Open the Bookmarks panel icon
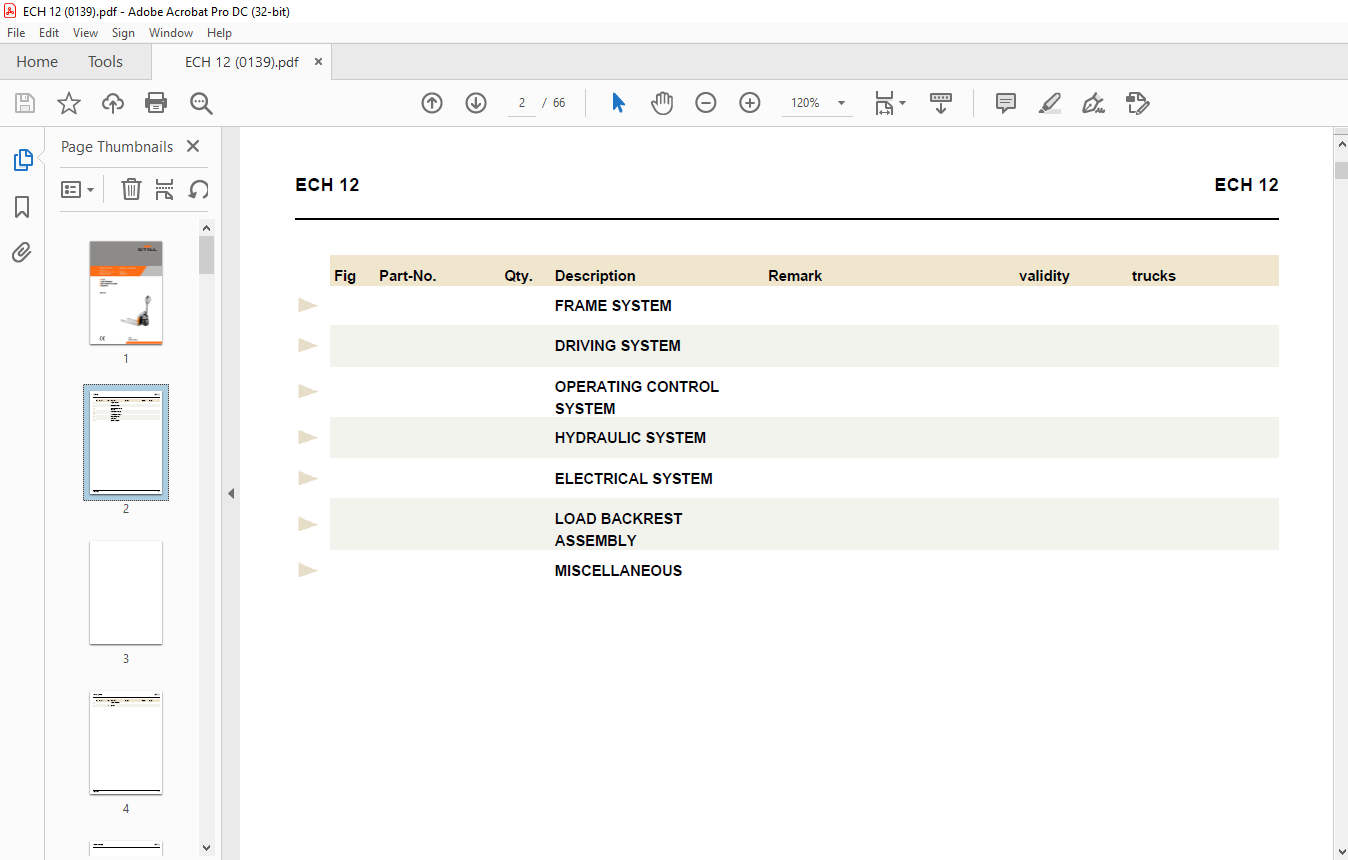This screenshot has height=860, width=1348. (x=22, y=207)
